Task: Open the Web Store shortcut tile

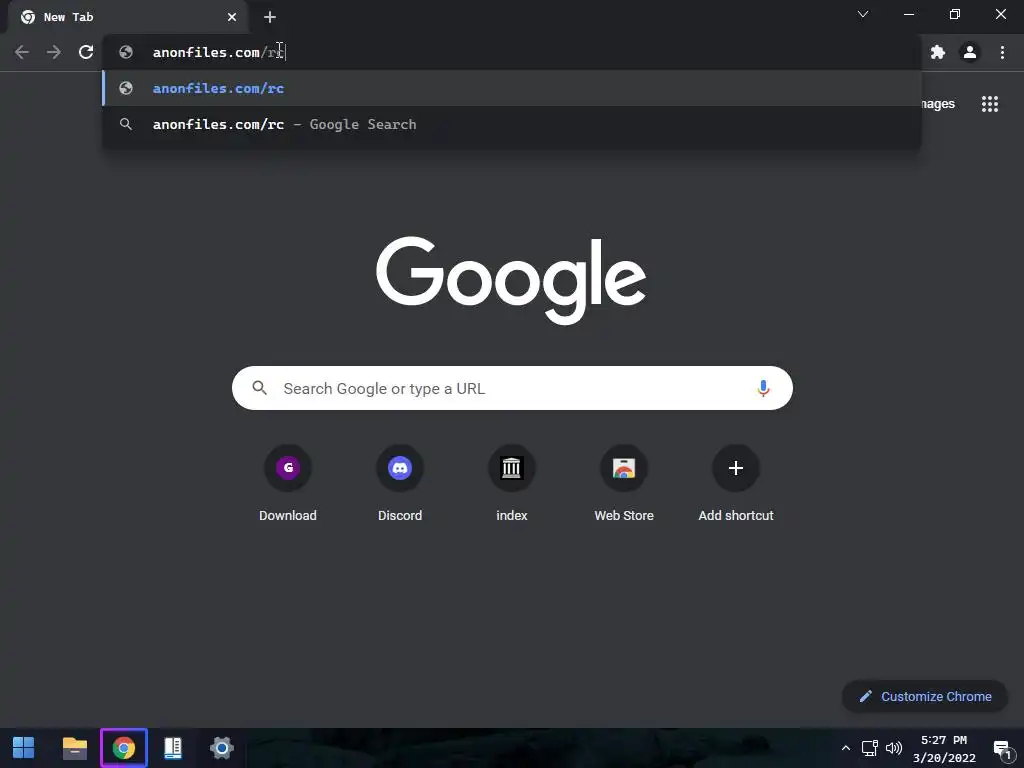Action: click(x=624, y=483)
